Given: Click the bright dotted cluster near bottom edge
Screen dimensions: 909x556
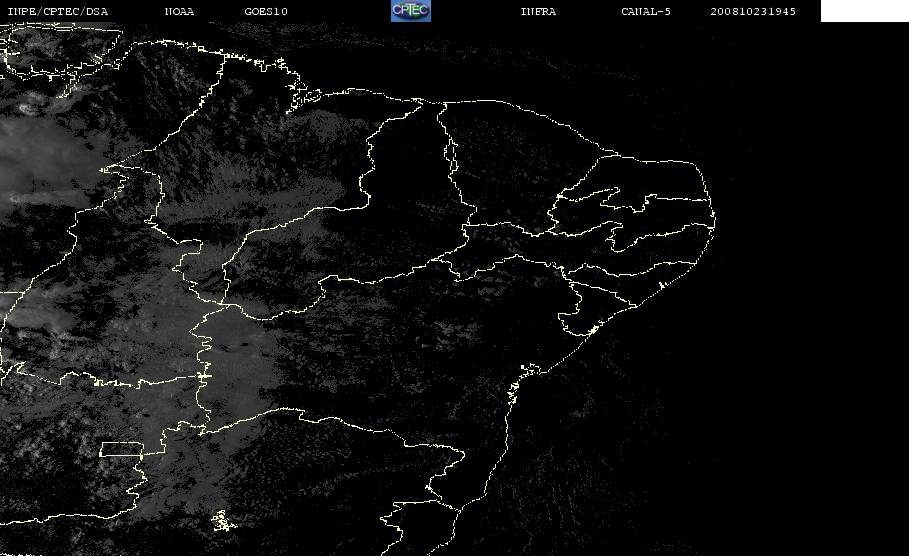Looking at the screenshot, I should coord(223,521).
